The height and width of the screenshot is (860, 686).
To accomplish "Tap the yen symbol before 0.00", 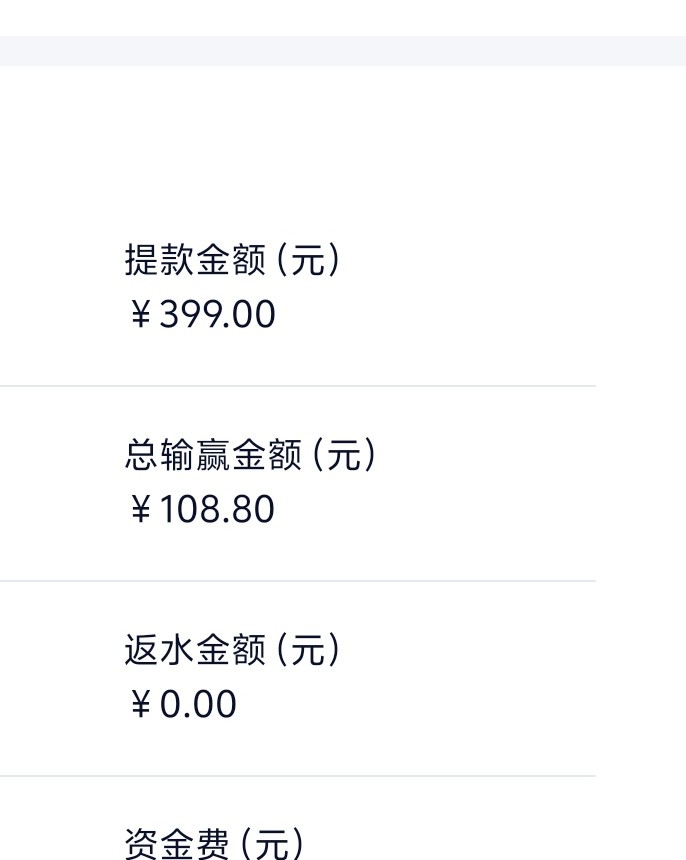I will click(140, 705).
